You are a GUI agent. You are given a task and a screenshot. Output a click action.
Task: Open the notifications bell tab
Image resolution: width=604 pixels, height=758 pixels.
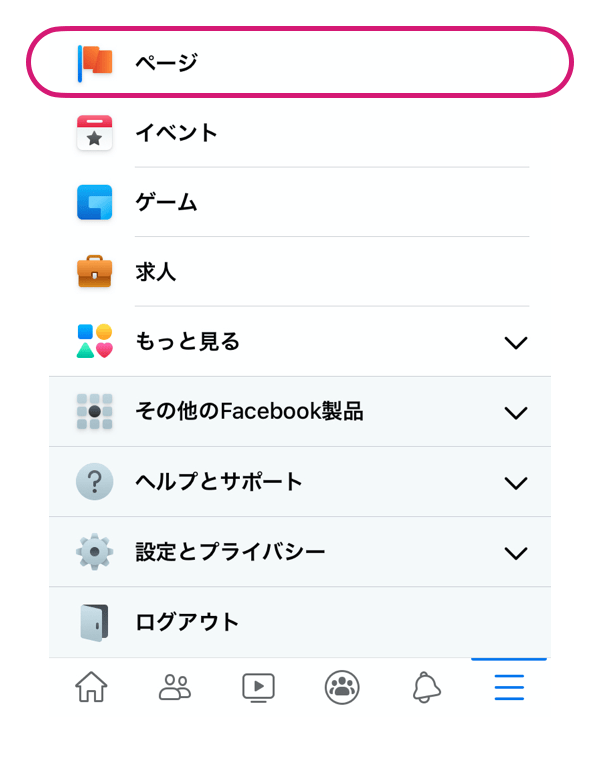[426, 687]
